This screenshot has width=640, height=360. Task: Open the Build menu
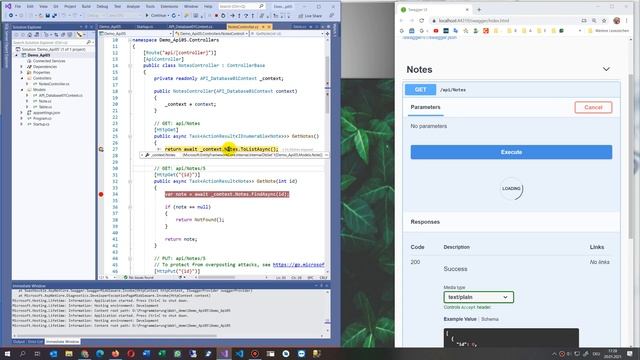click(86, 7)
